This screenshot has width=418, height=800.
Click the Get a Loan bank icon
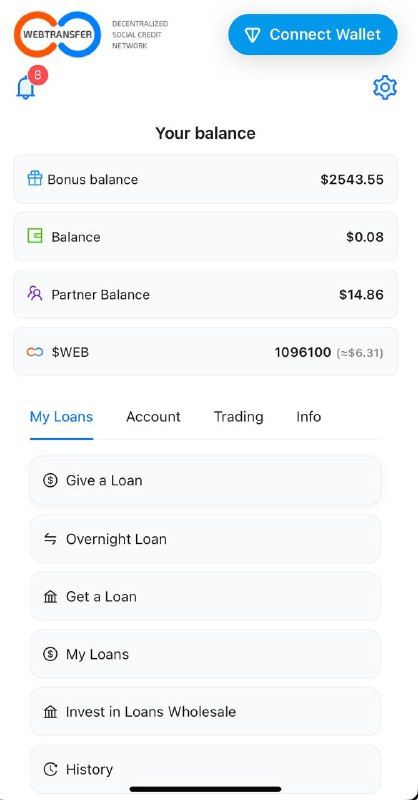pos(50,596)
